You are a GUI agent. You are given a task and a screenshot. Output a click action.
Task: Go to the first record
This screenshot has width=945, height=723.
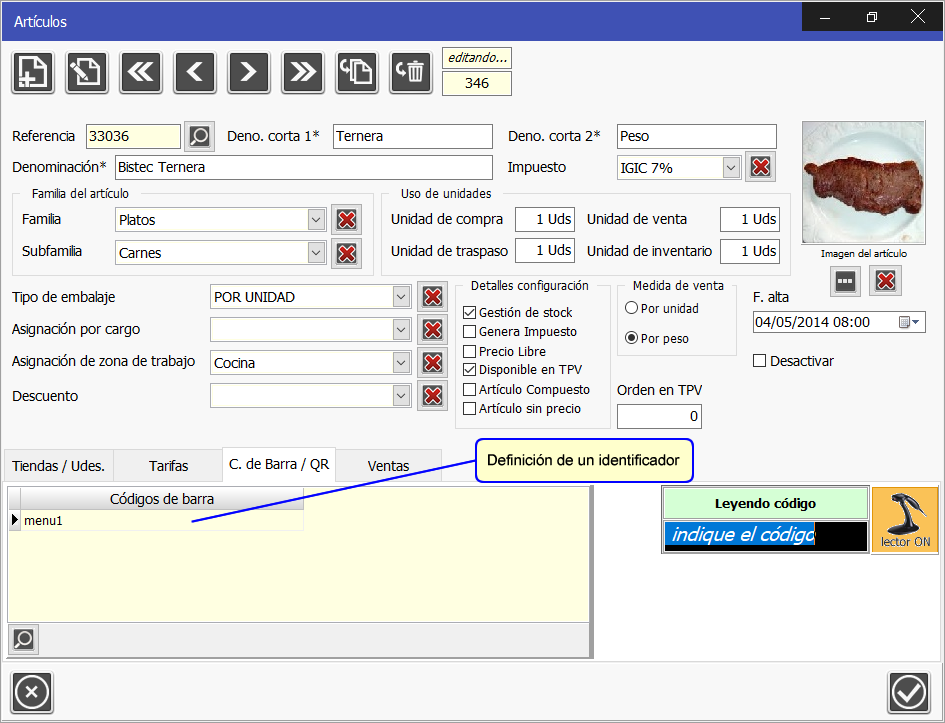tap(140, 72)
